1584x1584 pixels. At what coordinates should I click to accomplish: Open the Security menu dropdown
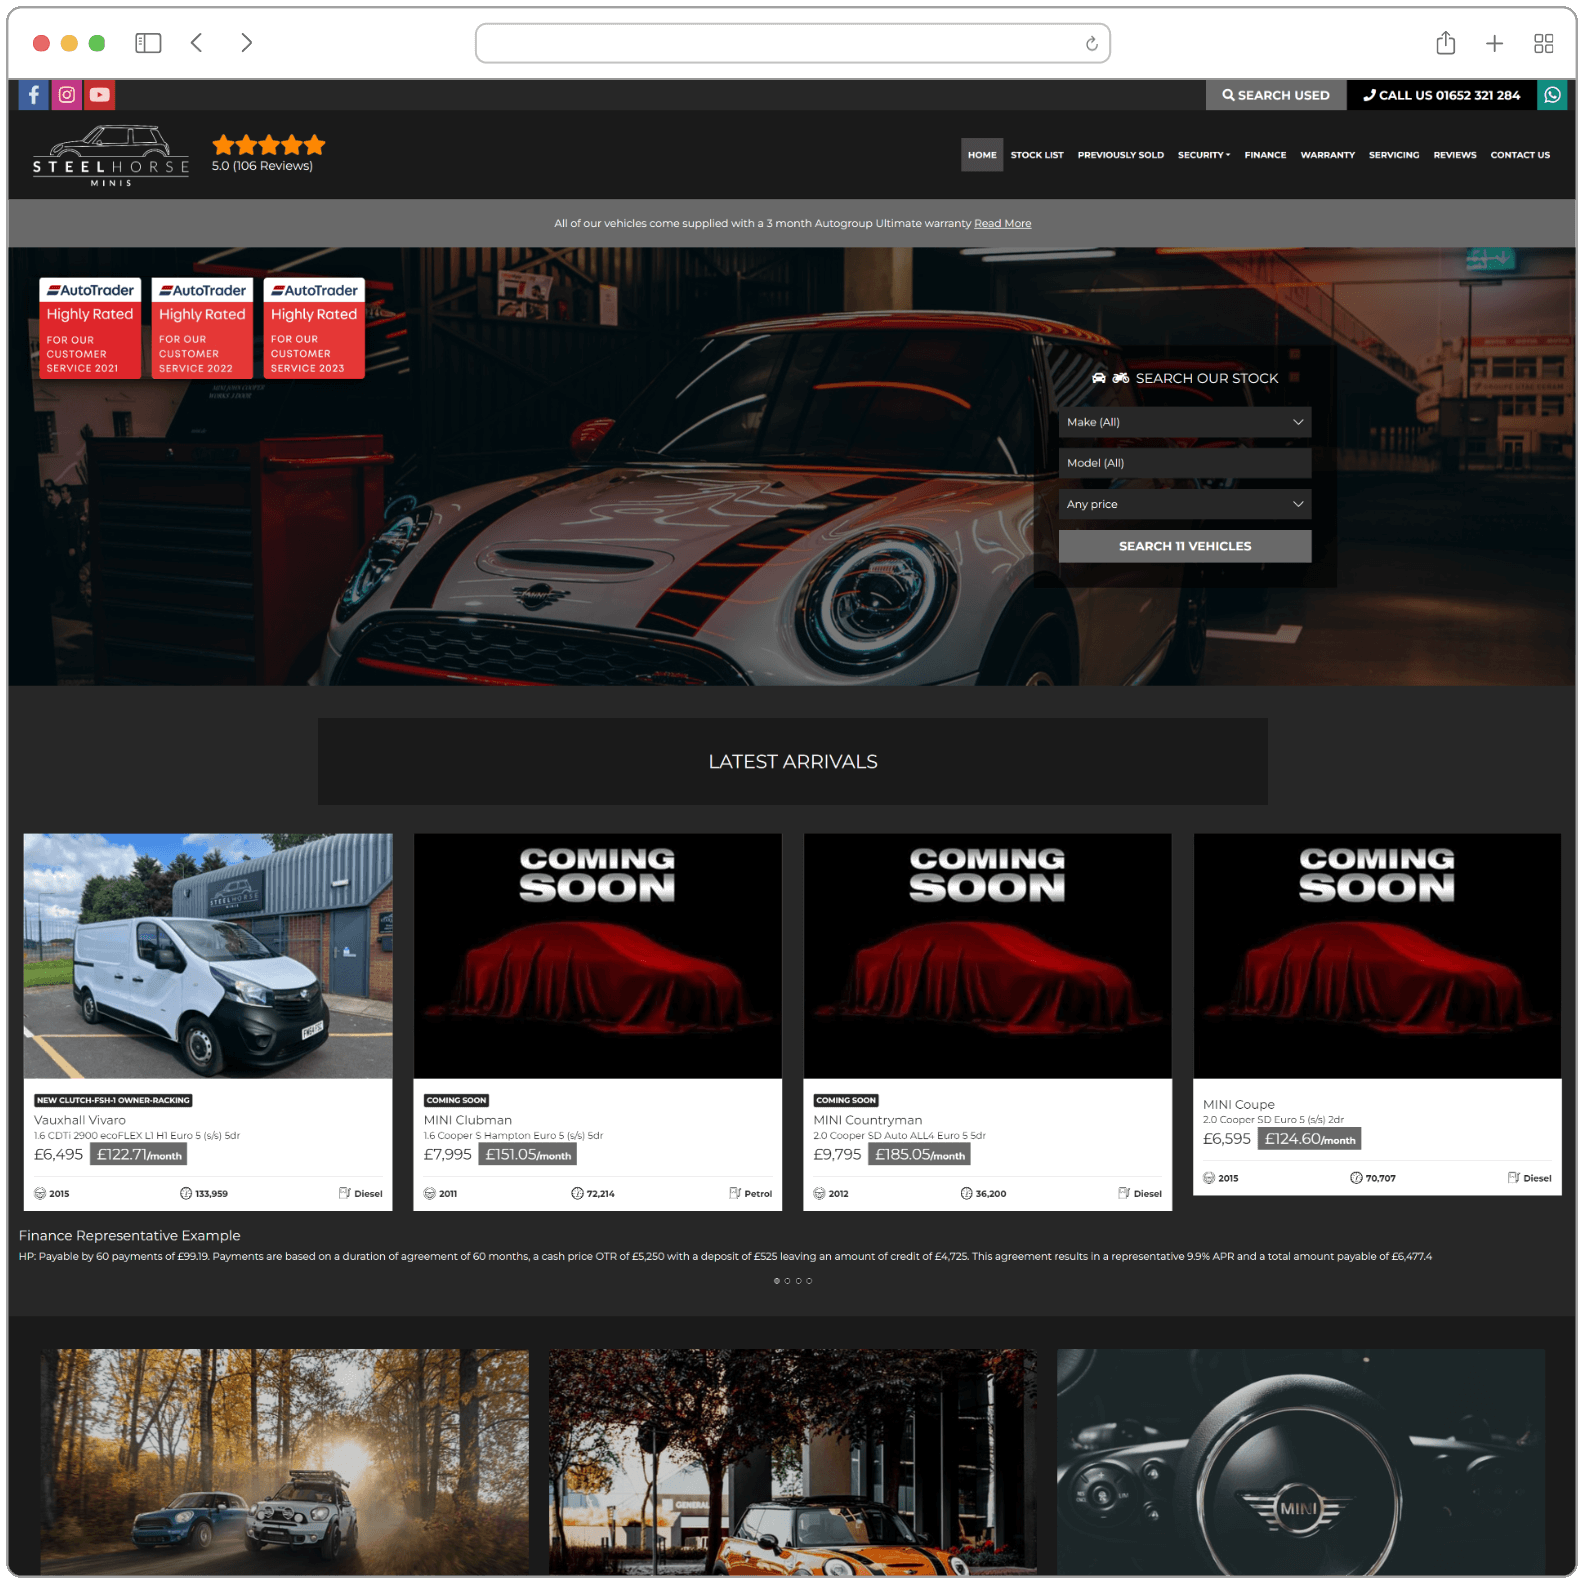(x=1203, y=155)
